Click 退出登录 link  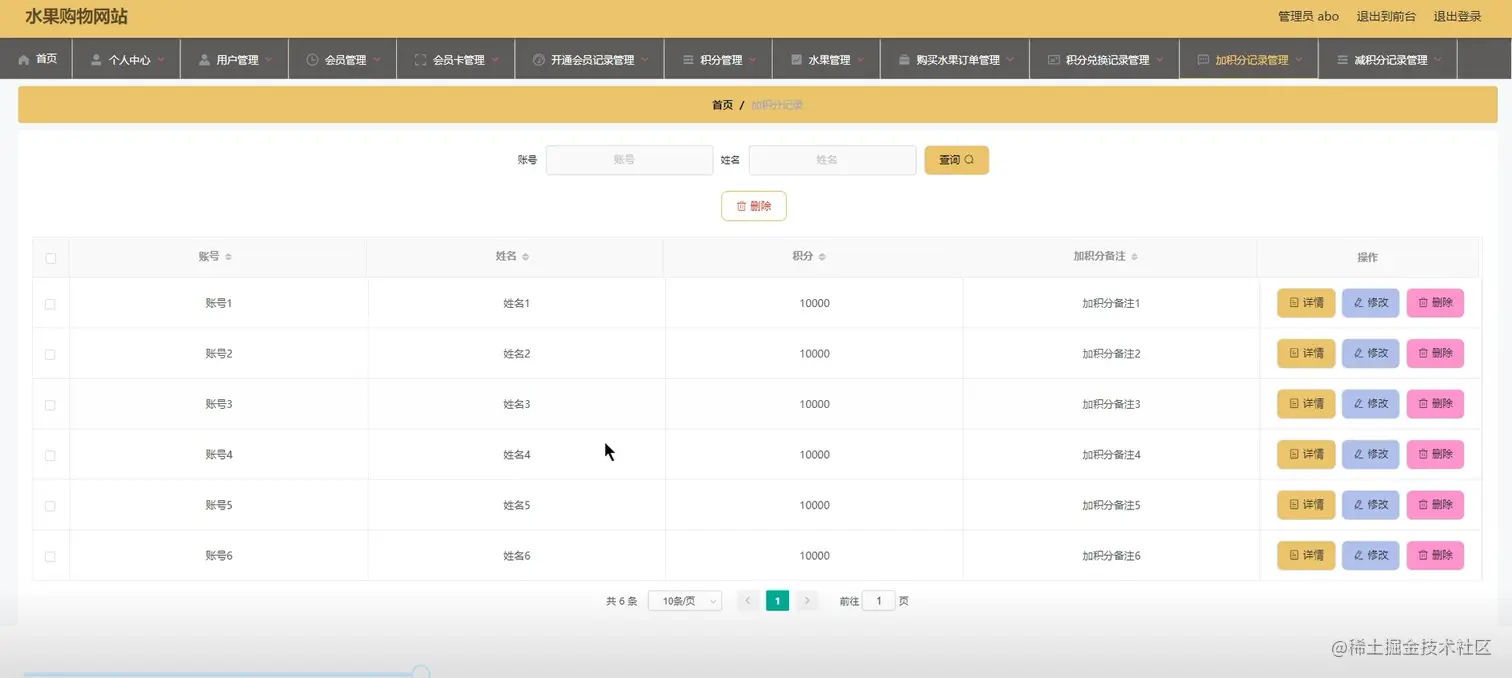(x=1458, y=17)
